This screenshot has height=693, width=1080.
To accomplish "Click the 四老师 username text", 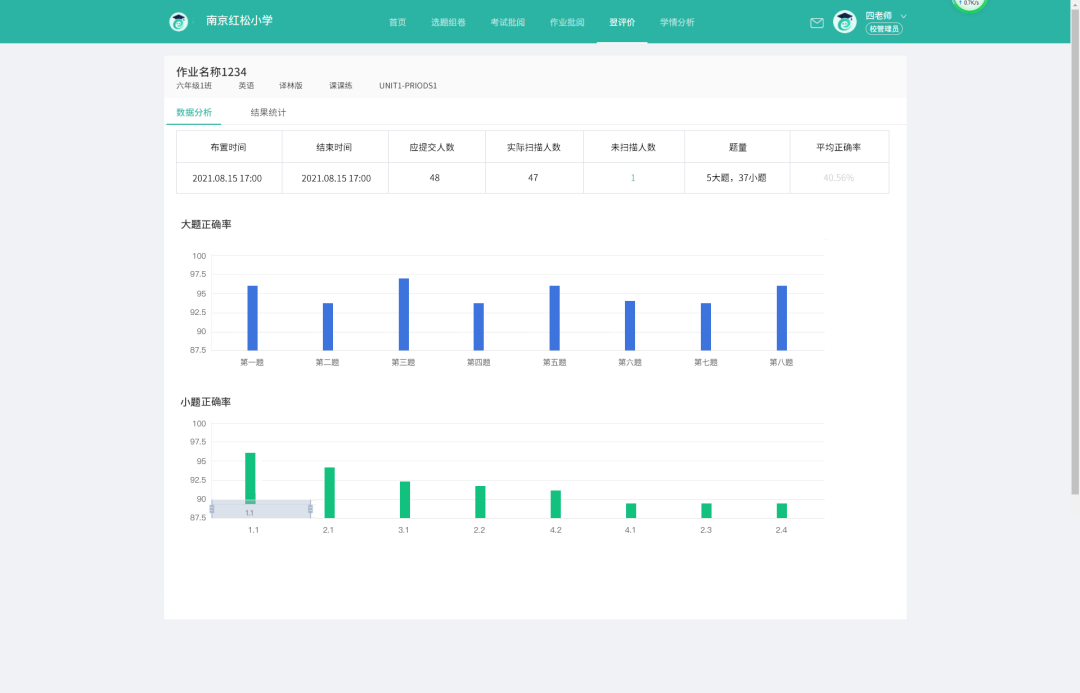I will (x=878, y=15).
